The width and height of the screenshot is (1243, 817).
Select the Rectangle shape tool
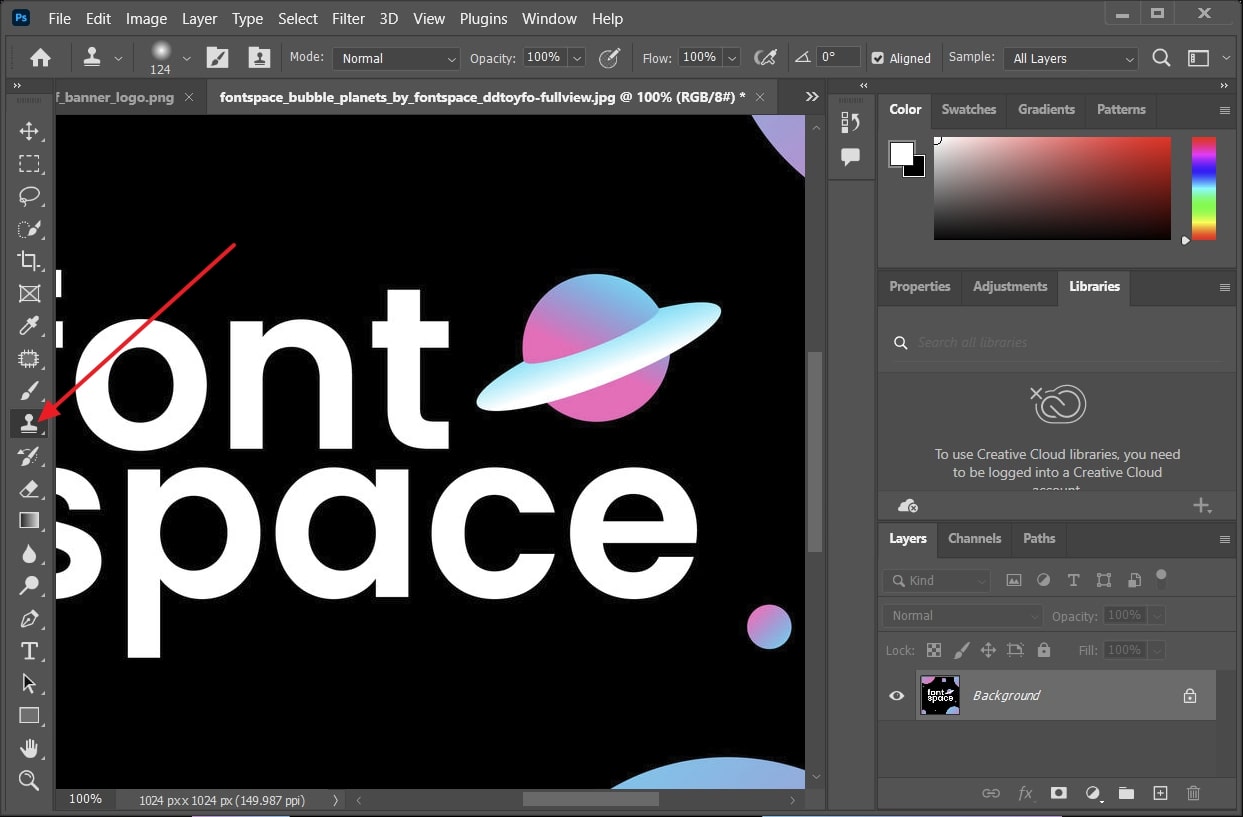[x=29, y=715]
